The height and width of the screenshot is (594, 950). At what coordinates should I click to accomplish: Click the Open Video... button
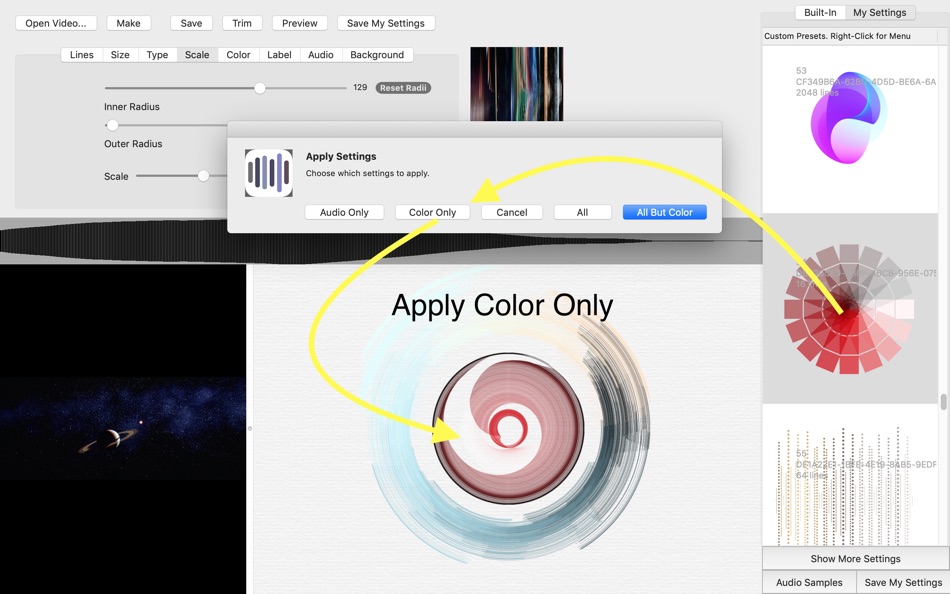pos(56,23)
